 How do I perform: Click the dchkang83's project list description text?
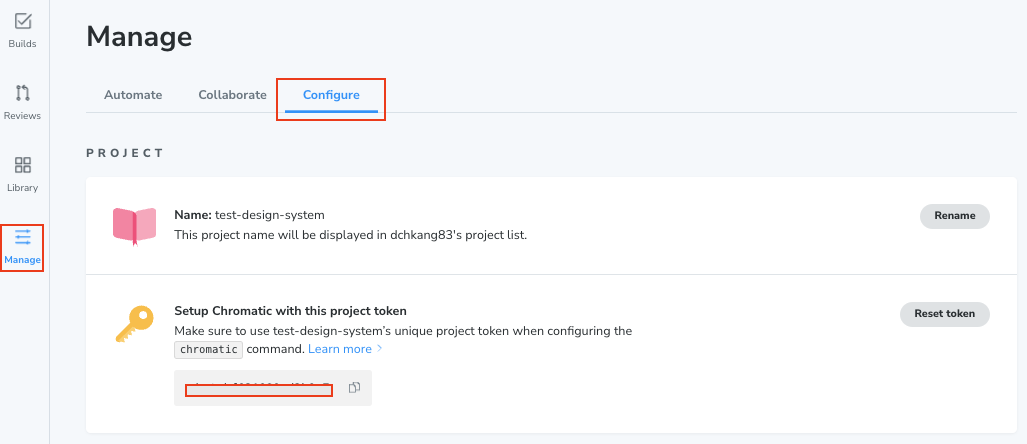[350, 234]
